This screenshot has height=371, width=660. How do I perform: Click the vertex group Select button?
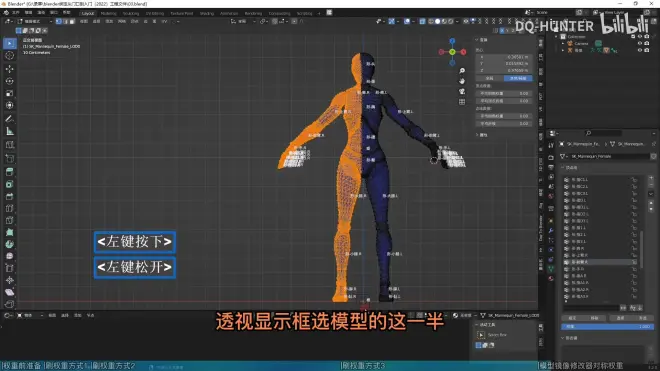[620, 318]
